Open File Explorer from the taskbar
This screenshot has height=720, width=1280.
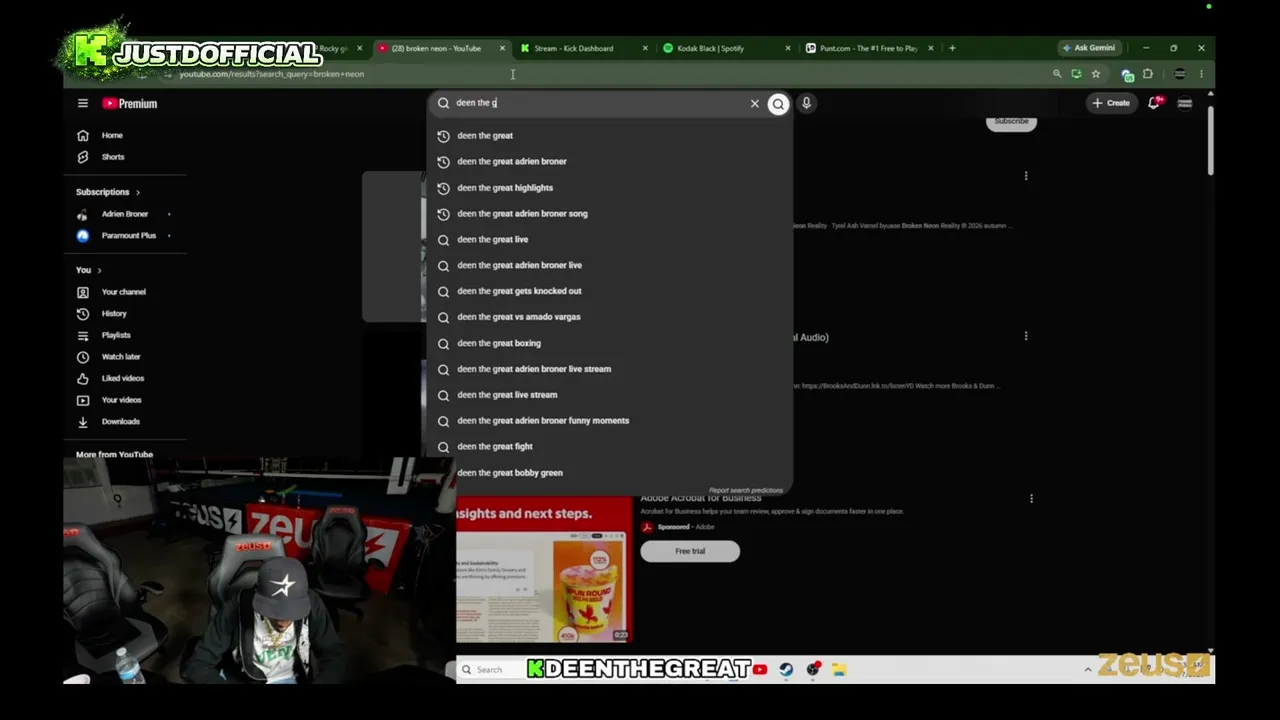(839, 670)
